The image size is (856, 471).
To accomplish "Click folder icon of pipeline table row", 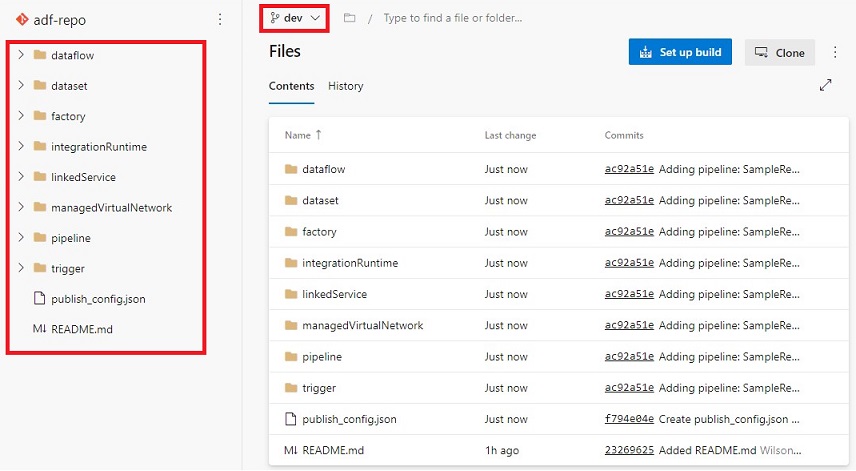I will click(x=291, y=356).
